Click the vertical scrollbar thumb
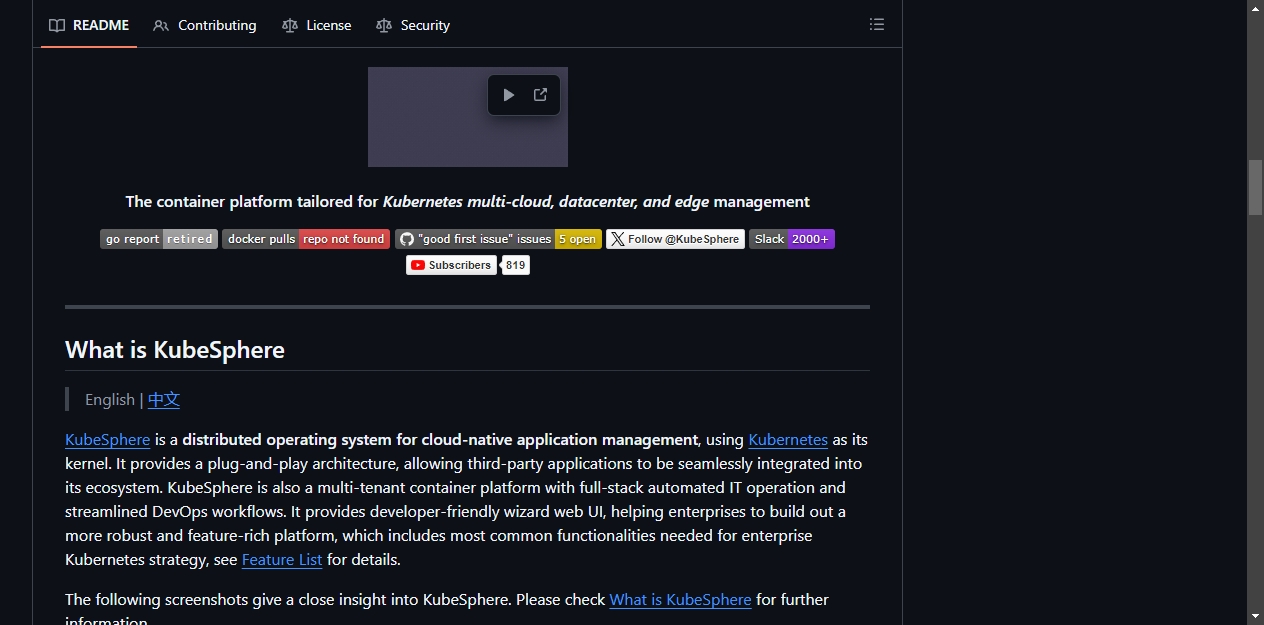Image resolution: width=1264 pixels, height=625 pixels. click(1255, 187)
